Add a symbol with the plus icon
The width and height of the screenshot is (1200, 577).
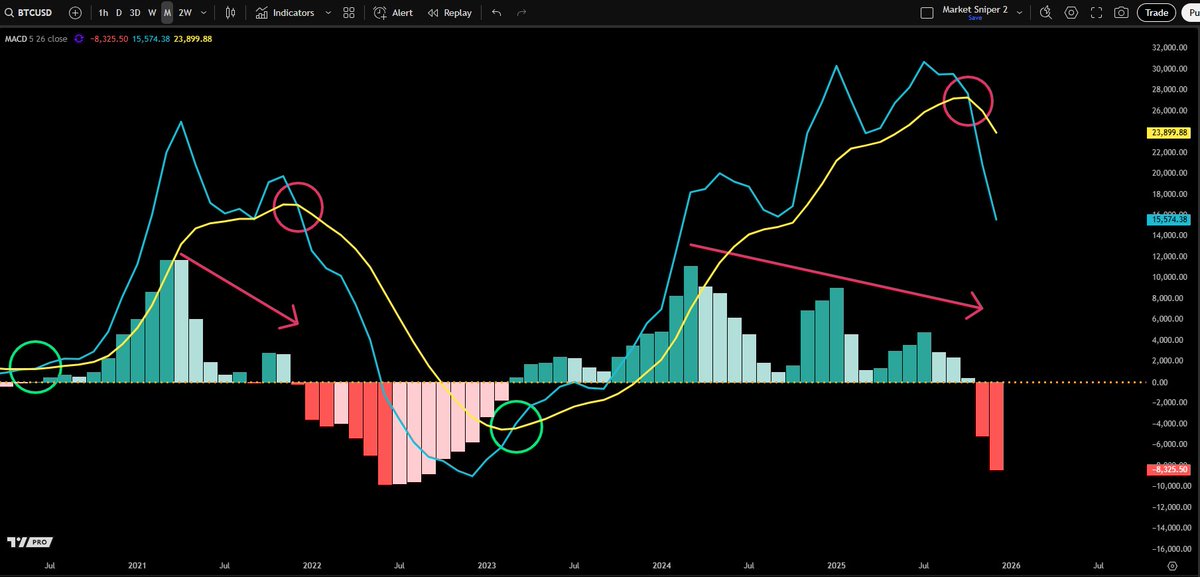coord(75,13)
